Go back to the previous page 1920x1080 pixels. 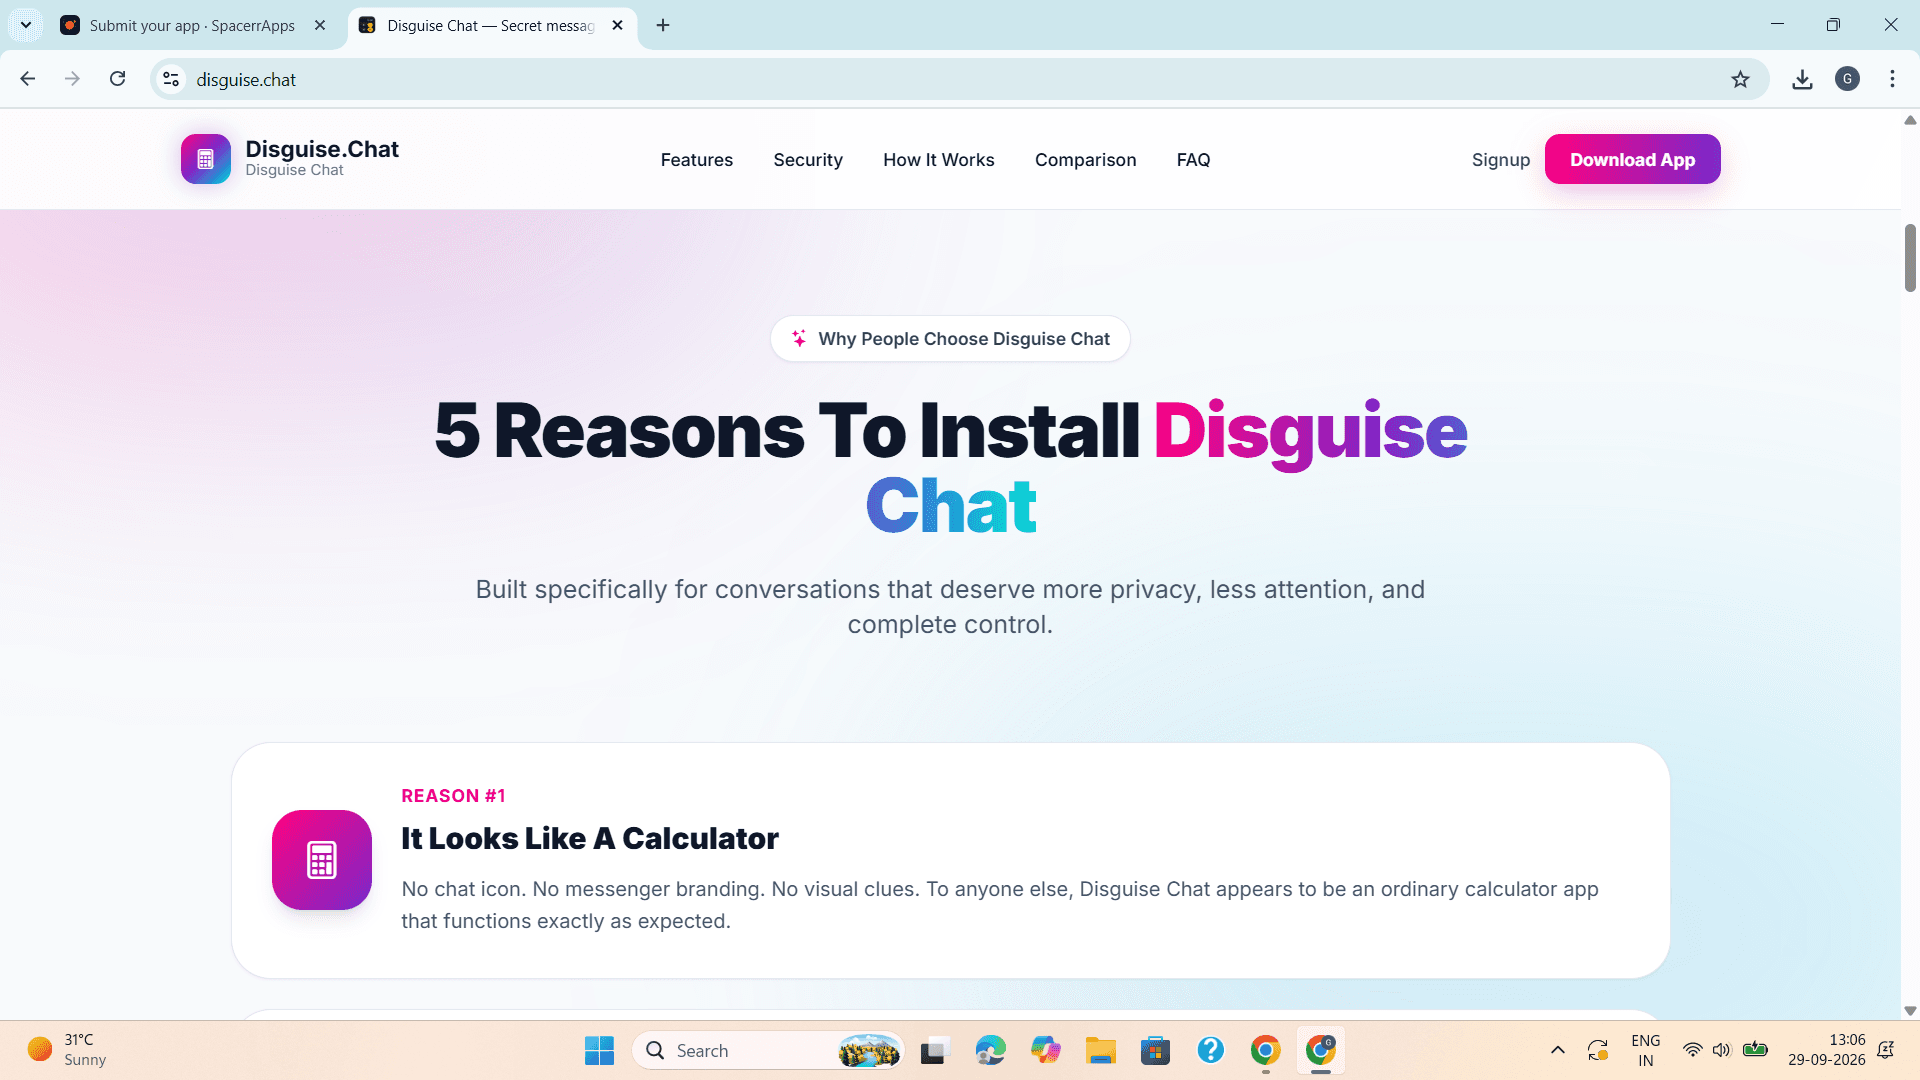pos(28,79)
